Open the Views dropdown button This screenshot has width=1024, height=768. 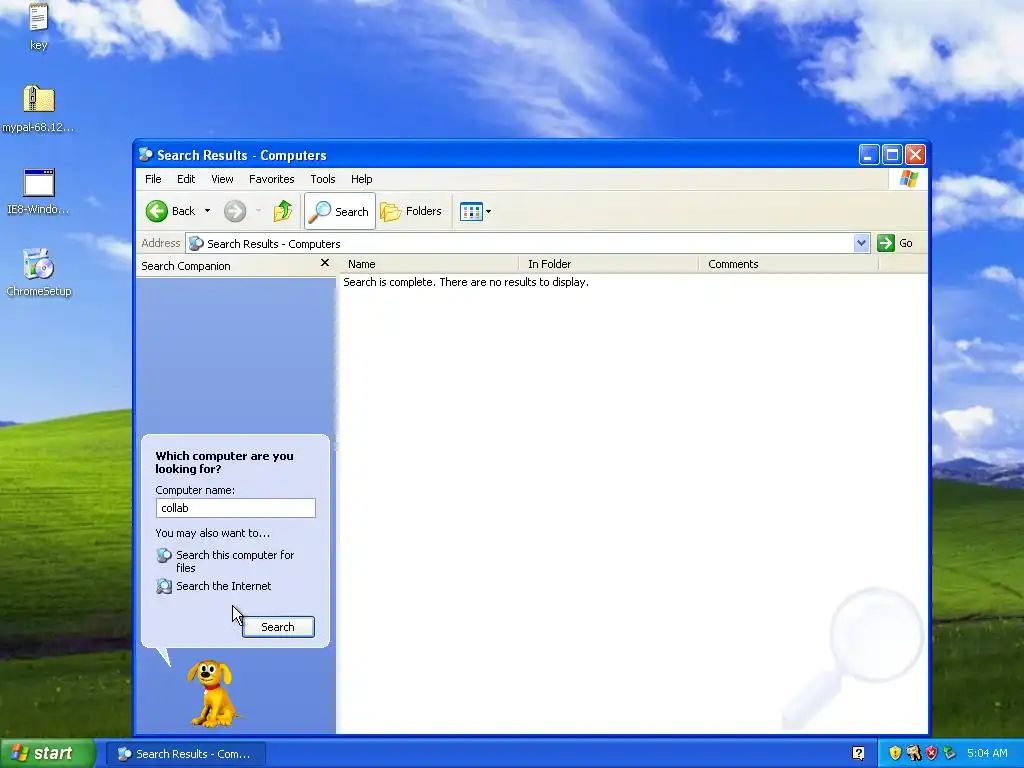475,211
